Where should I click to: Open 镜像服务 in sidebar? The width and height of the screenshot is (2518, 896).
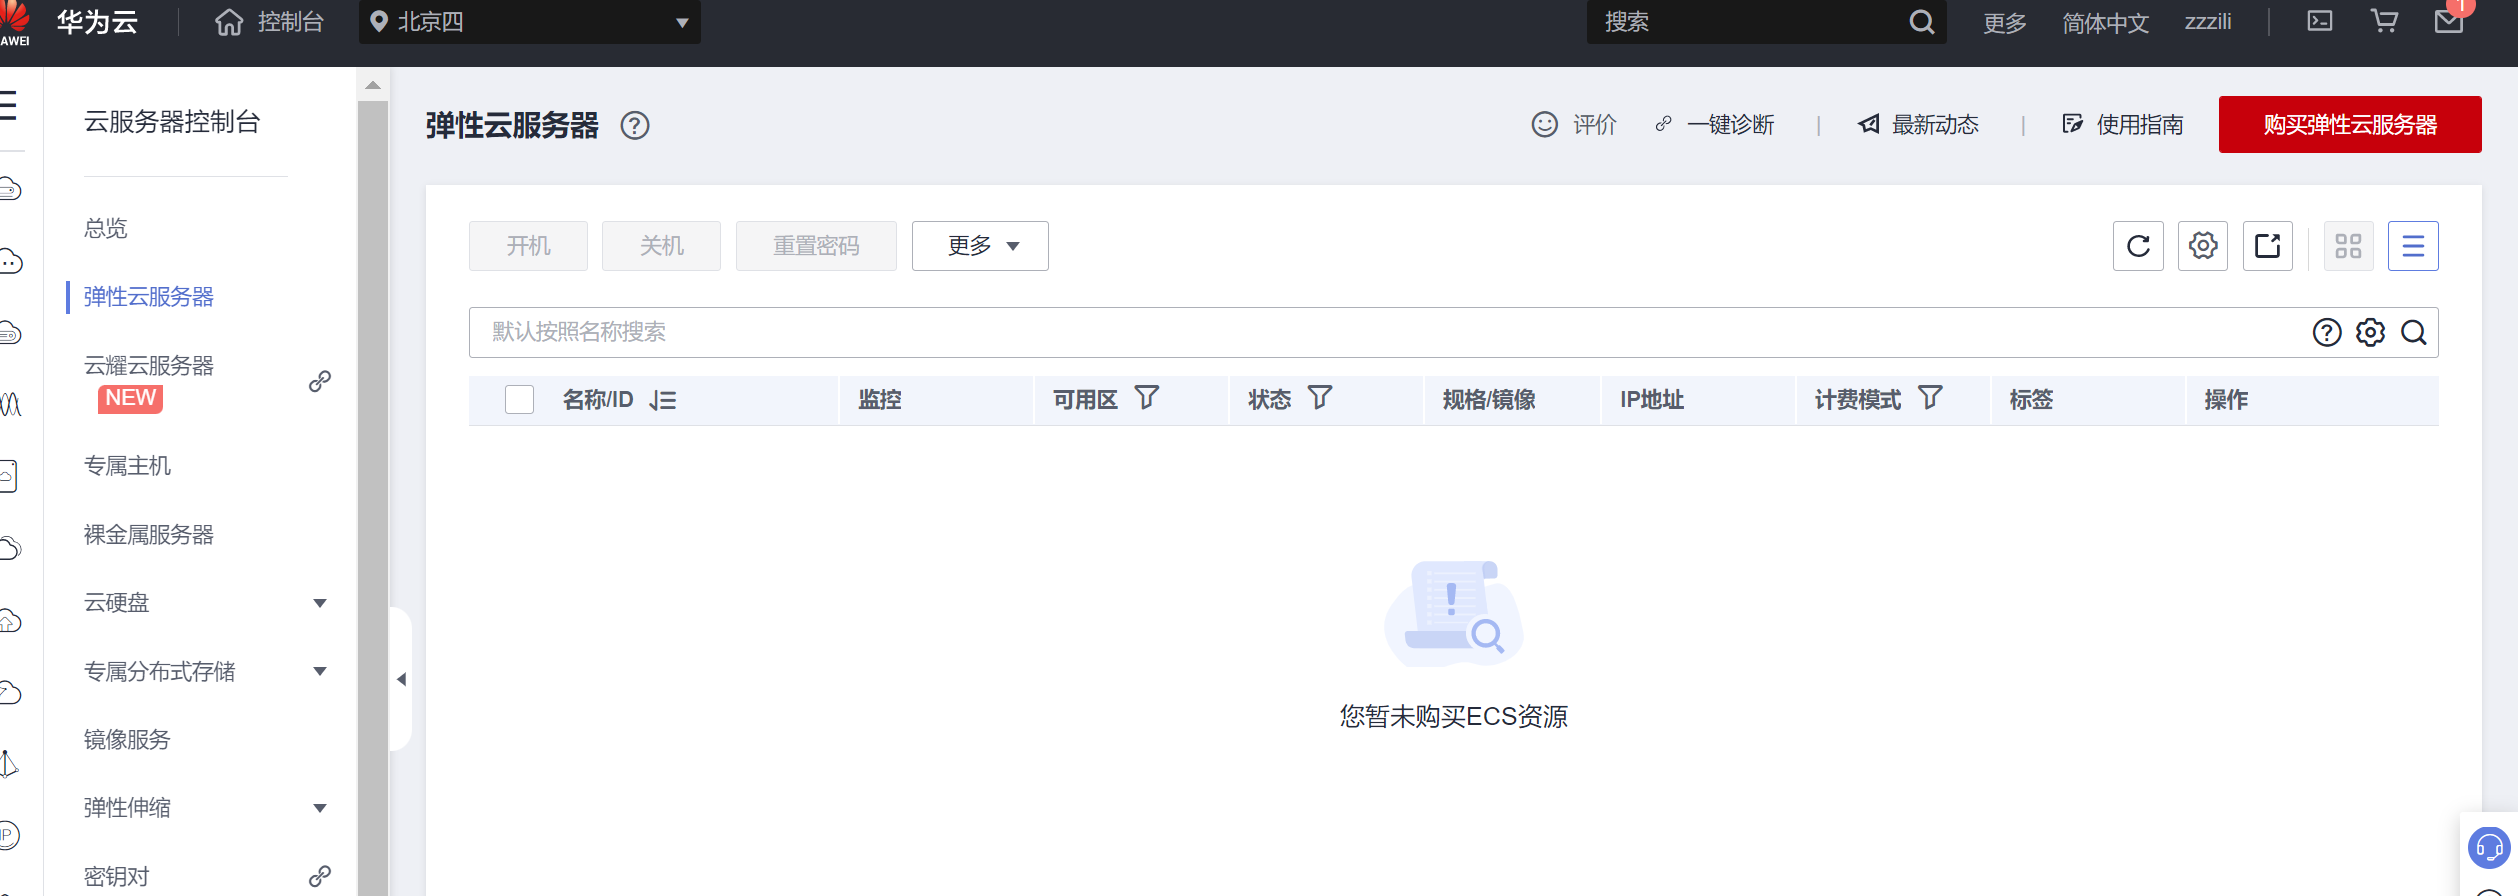pyautogui.click(x=127, y=740)
